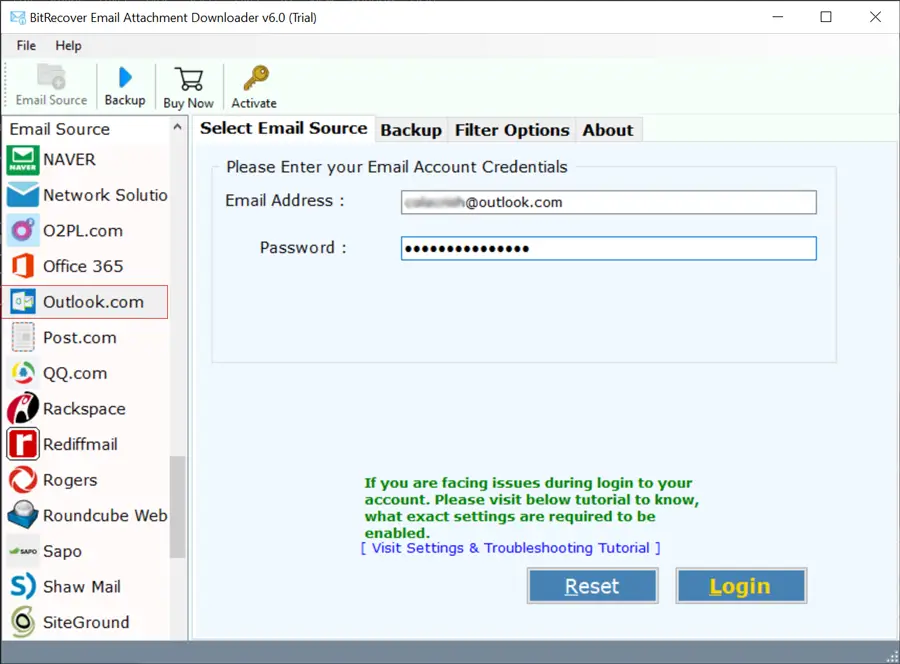
Task: Open the About tab
Action: [x=607, y=130]
